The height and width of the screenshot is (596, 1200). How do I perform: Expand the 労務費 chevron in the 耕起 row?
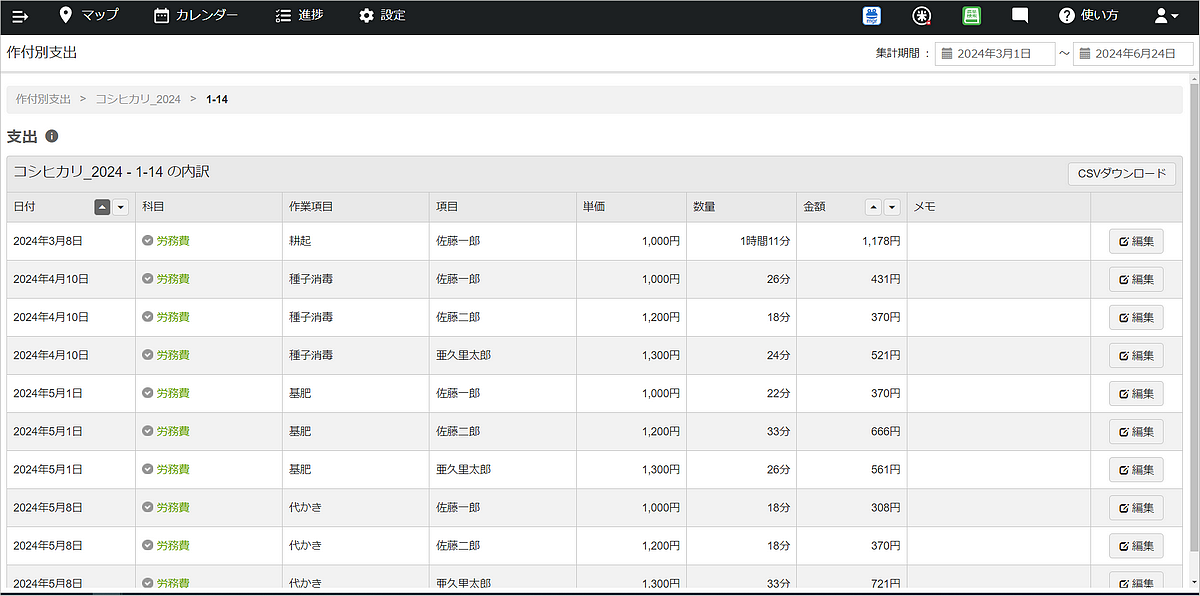[148, 241]
